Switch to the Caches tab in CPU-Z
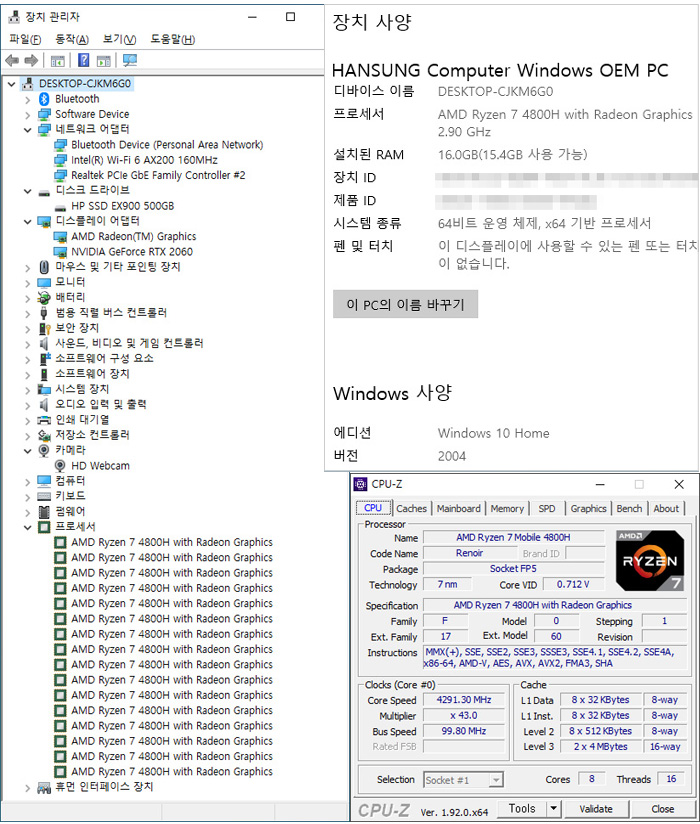Screen dimensions: 700x824 (x=411, y=509)
